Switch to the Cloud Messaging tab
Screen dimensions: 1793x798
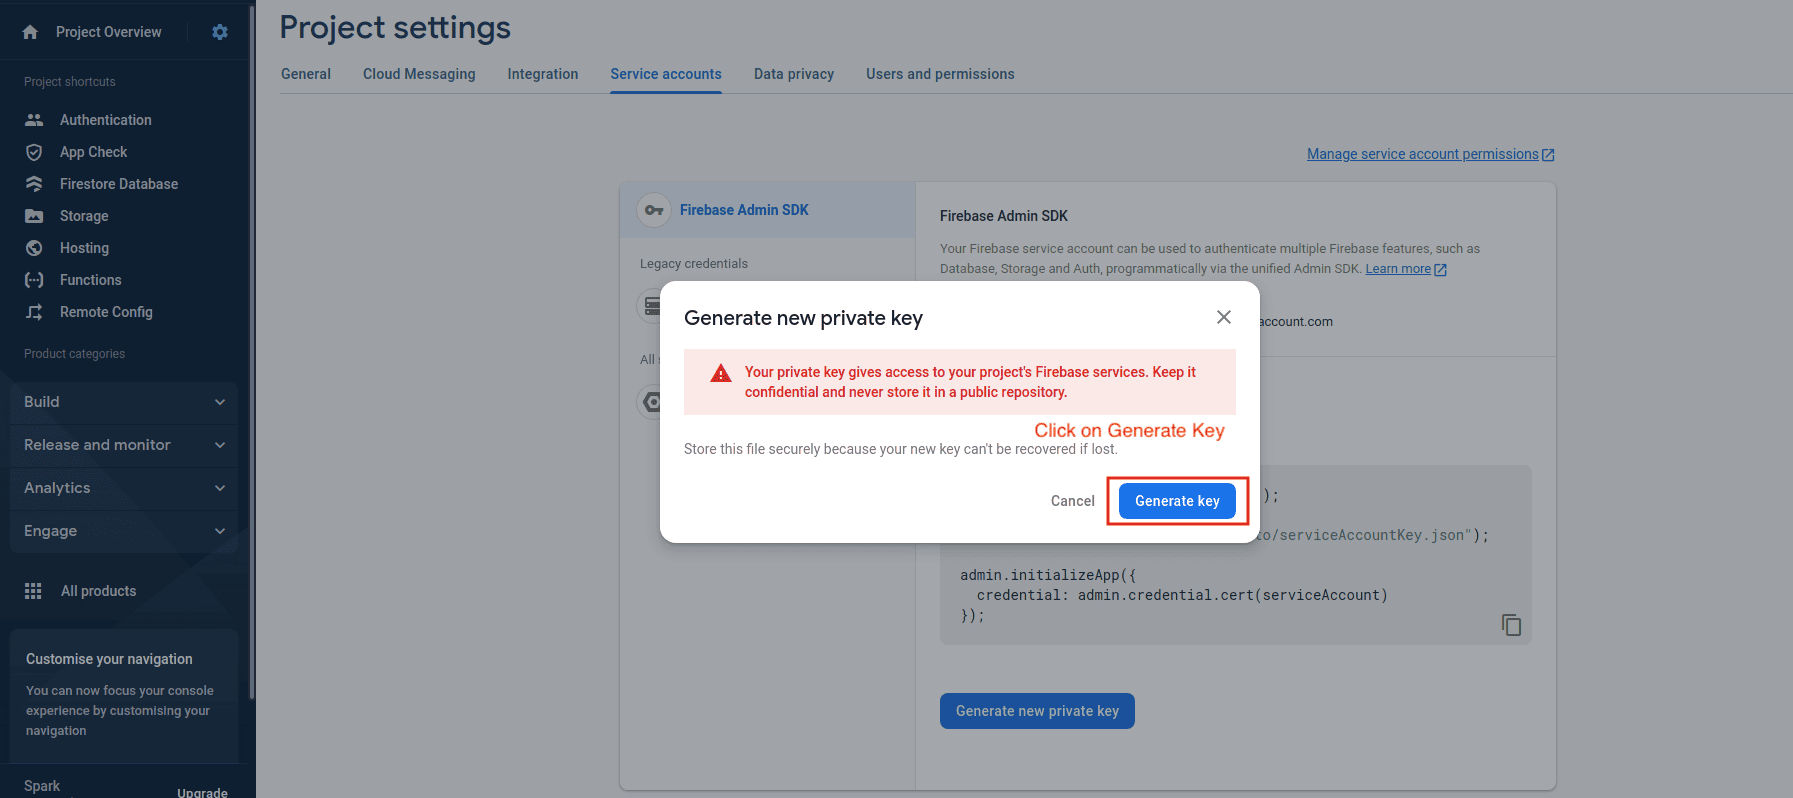tap(419, 74)
